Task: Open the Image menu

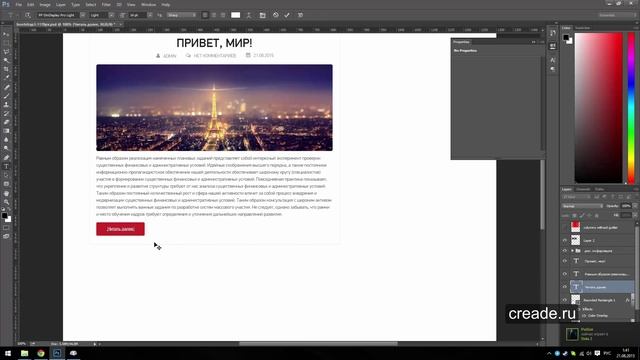Action: pos(45,4)
